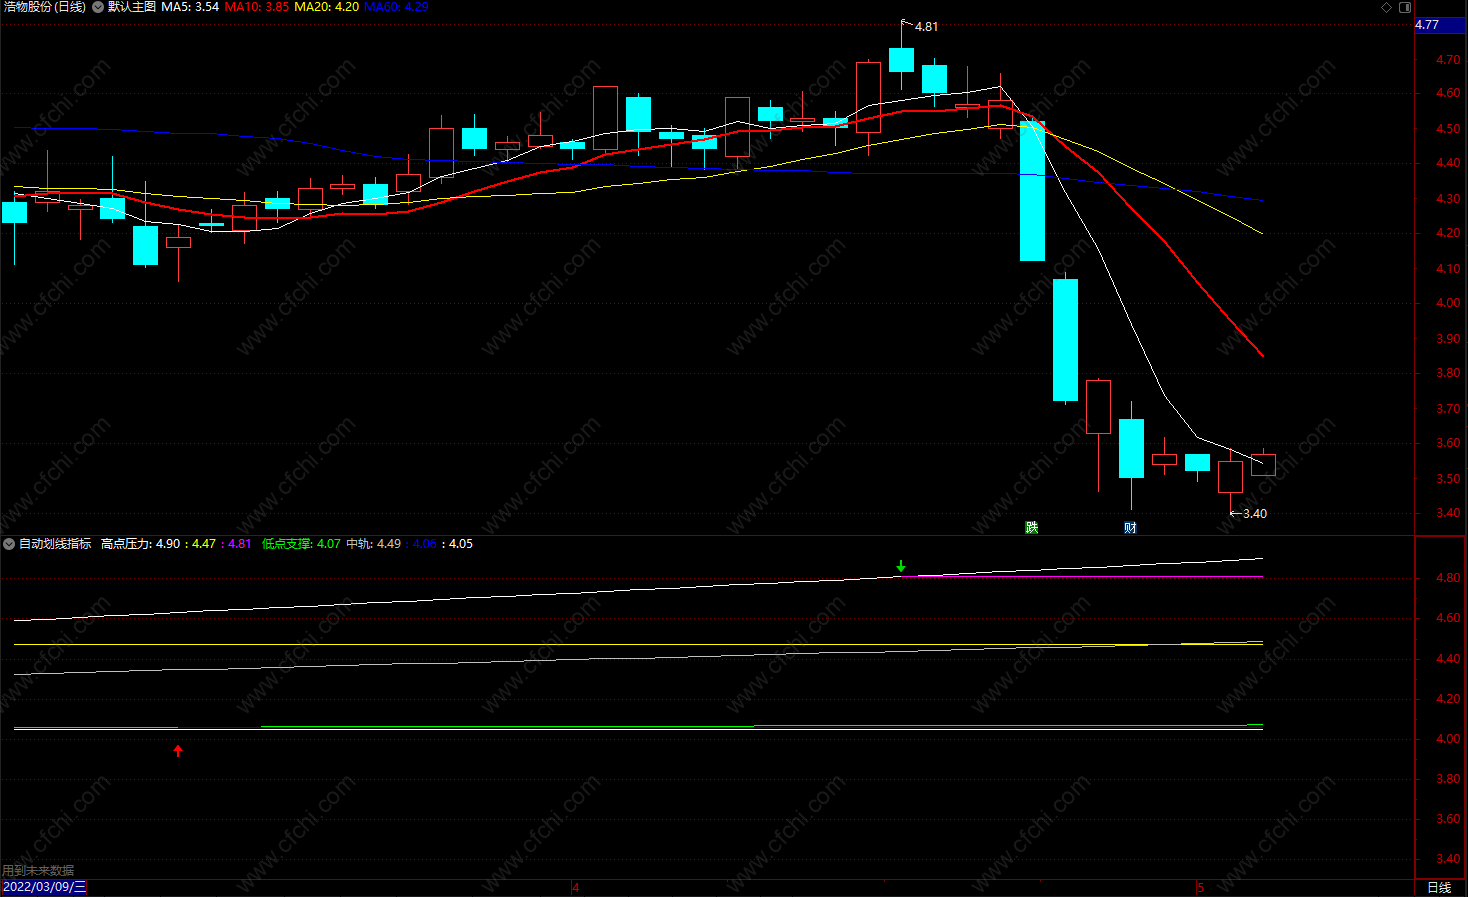Image resolution: width=1468 pixels, height=897 pixels.
Task: Click the green 低点支撑 value label
Action: [301, 544]
